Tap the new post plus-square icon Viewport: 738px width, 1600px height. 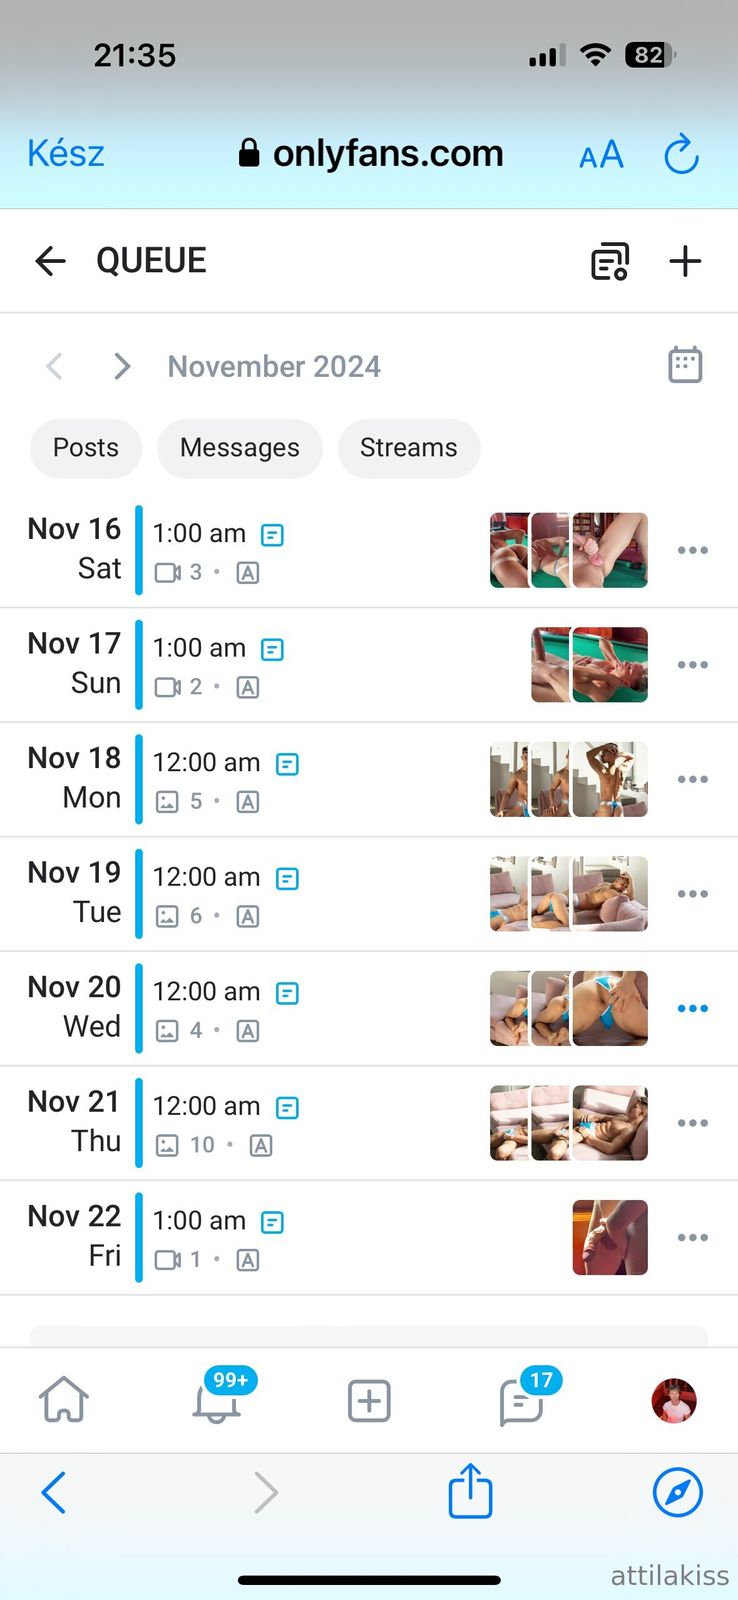(369, 1400)
